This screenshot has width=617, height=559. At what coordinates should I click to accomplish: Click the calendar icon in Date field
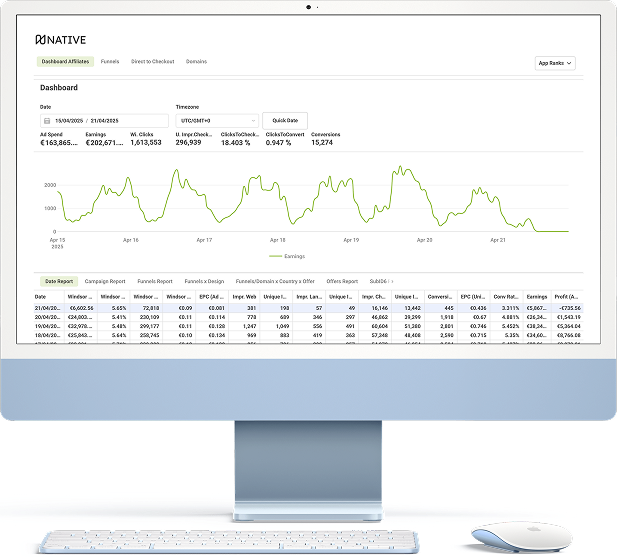coord(46,120)
